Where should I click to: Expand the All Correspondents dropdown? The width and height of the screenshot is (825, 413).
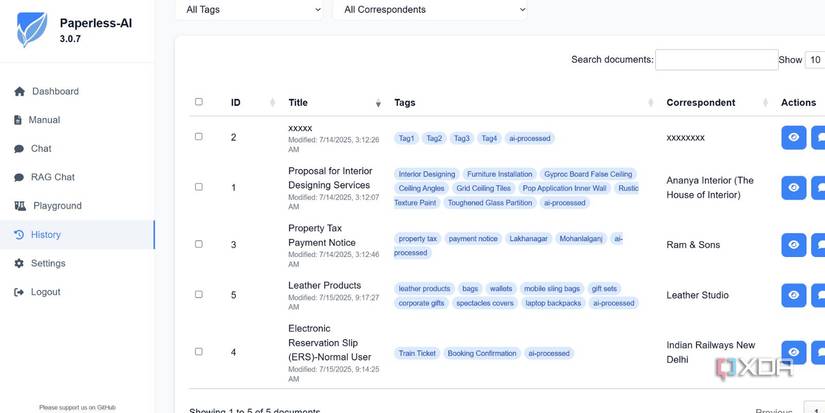430,10
